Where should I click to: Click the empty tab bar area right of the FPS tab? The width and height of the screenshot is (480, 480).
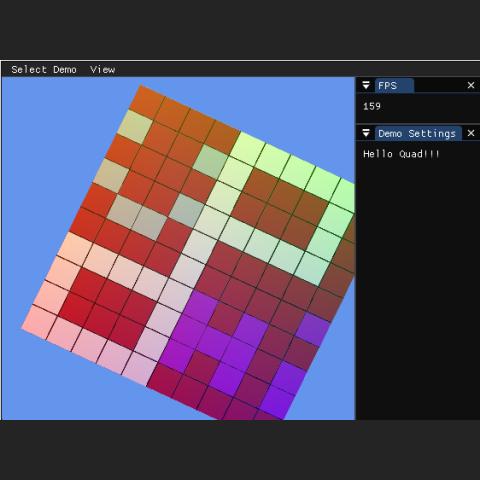point(439,86)
